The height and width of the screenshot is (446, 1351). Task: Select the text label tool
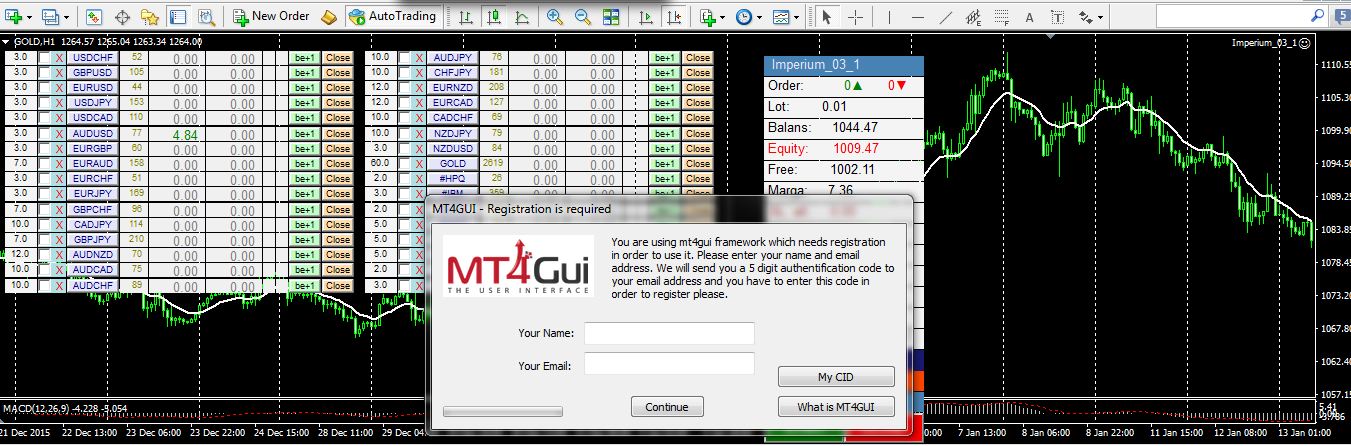coord(1058,17)
